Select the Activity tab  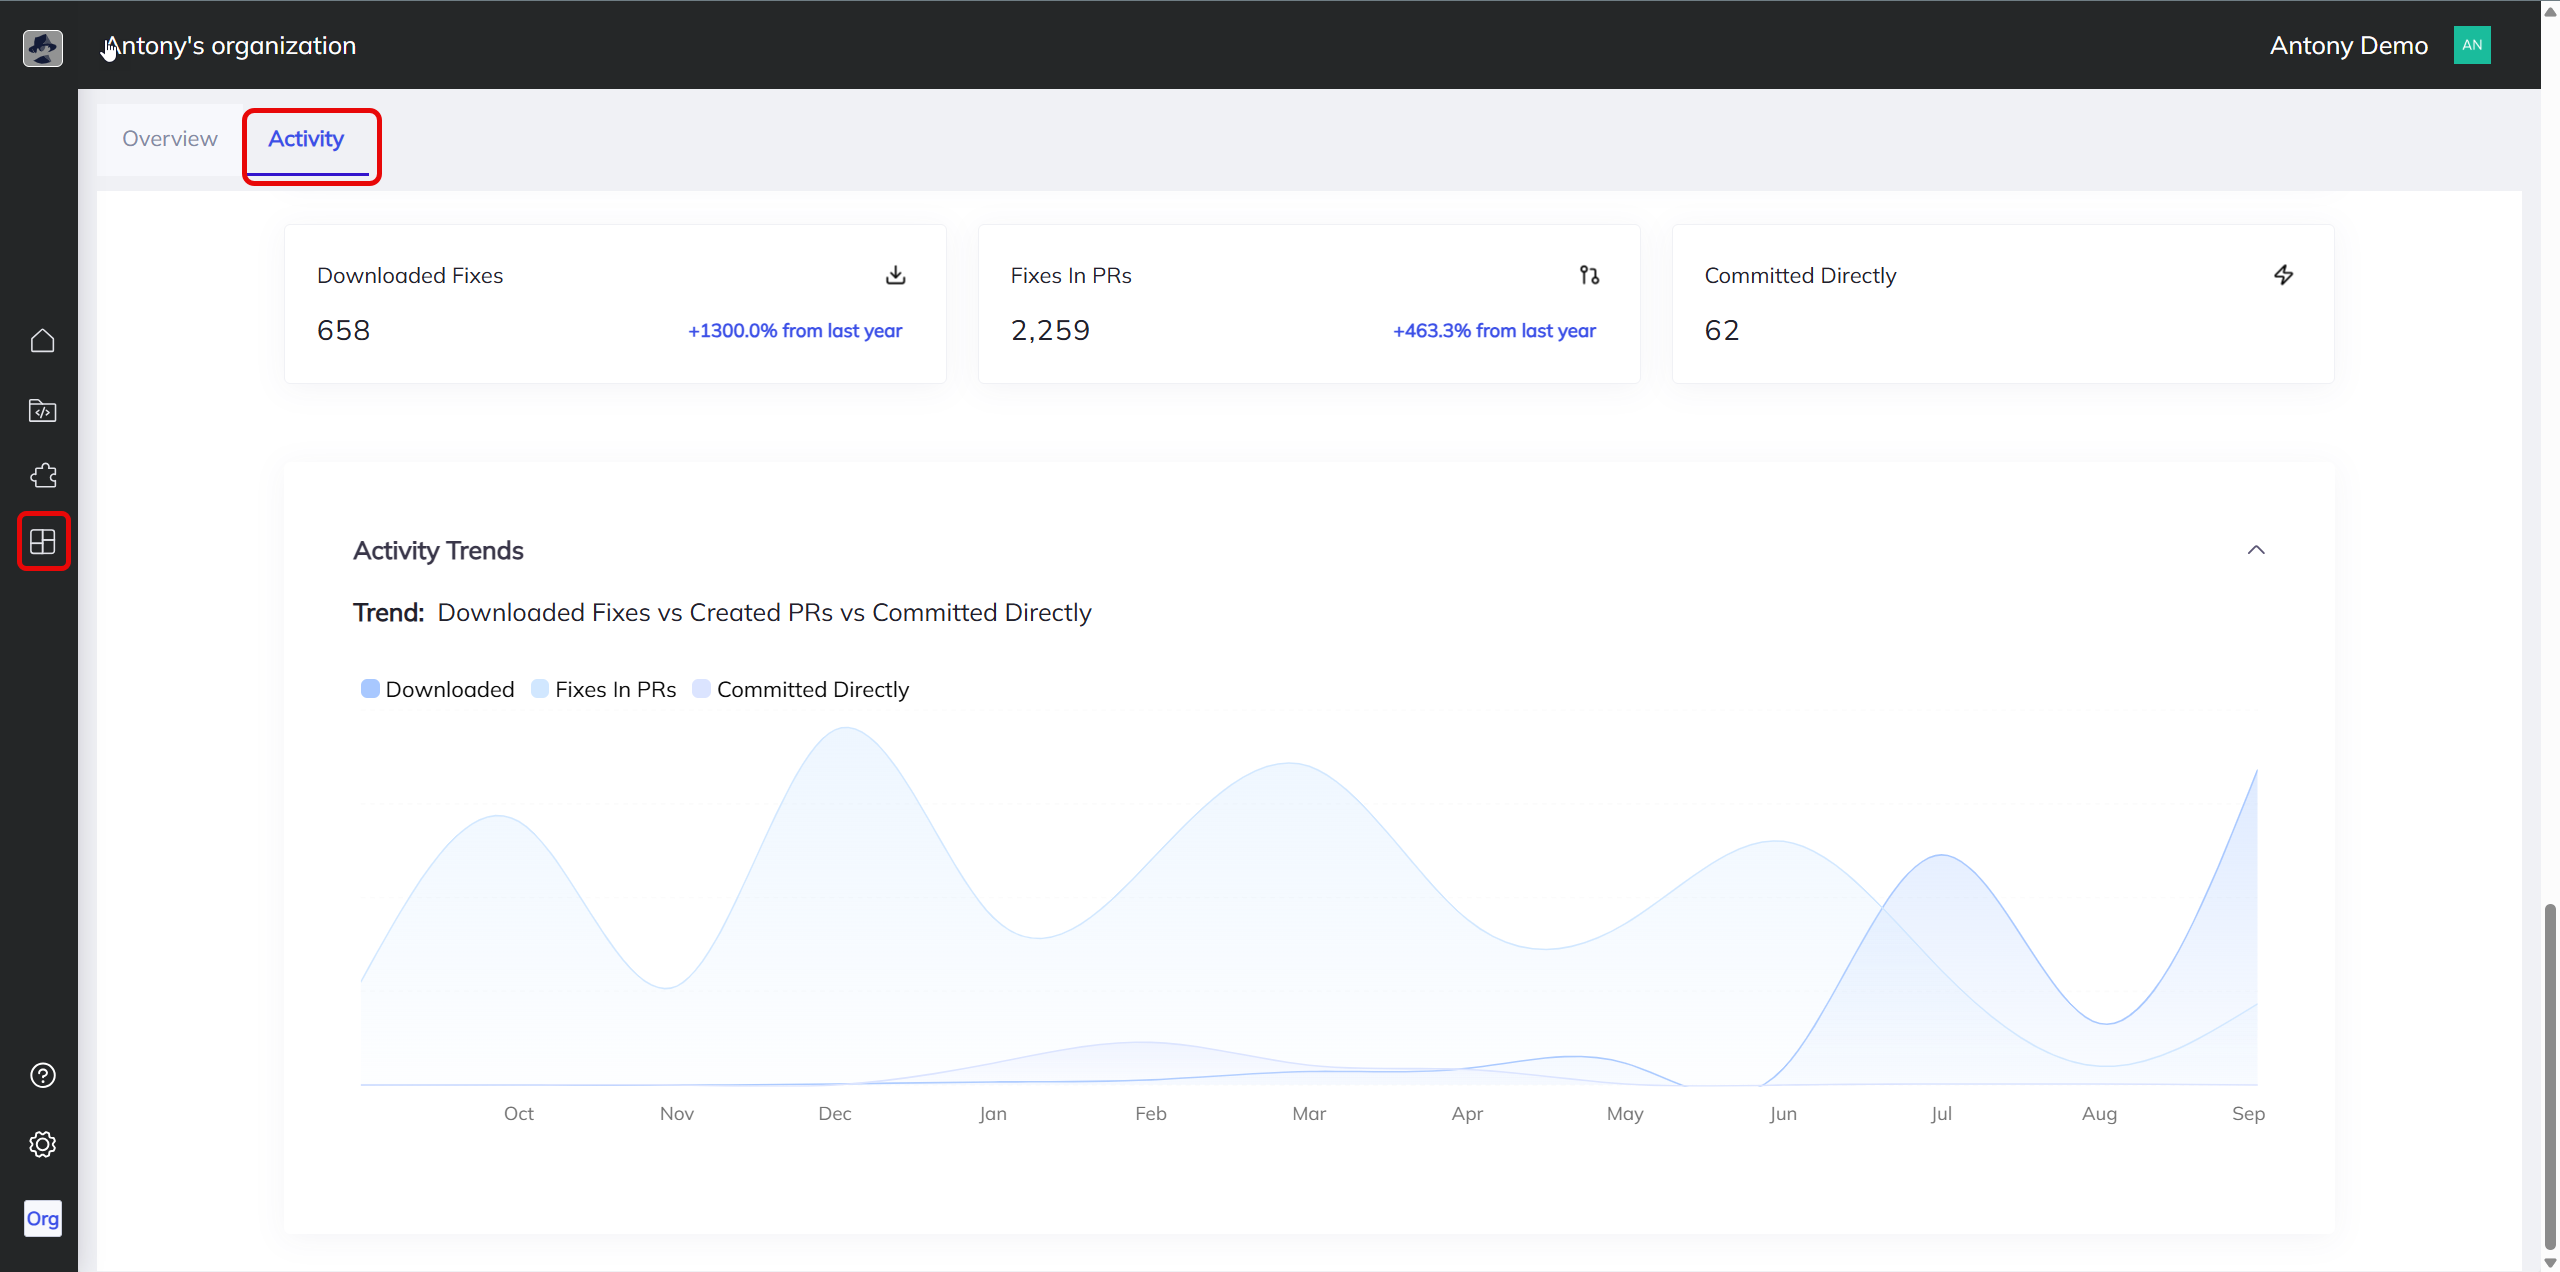306,139
